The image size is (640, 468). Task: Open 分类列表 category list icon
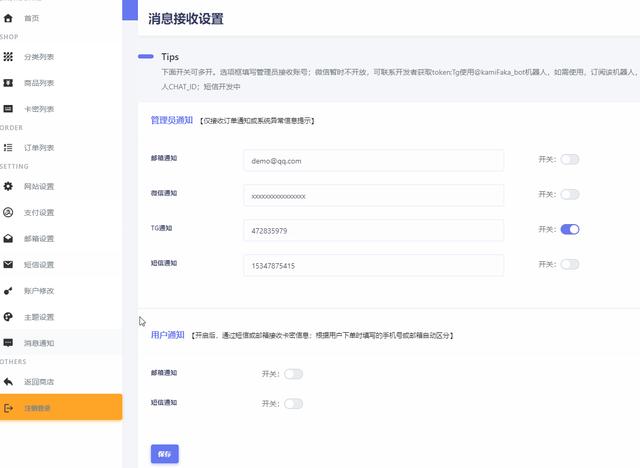click(x=8, y=57)
